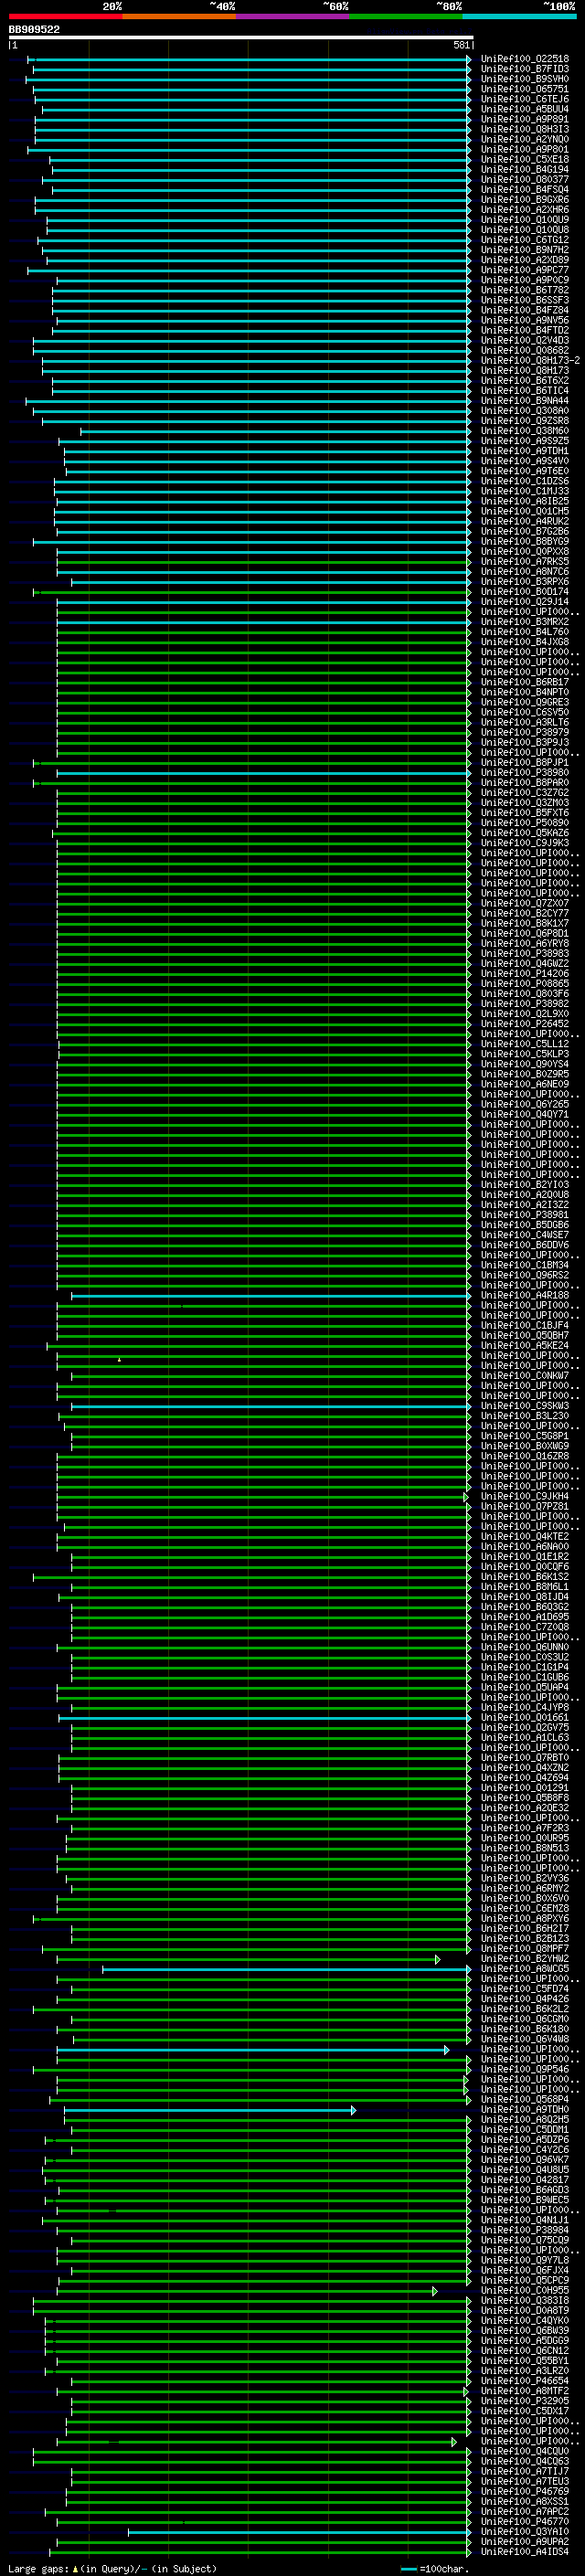Click the short cyan alignment bar for UniRef100_A9TDH0
Viewport: 585px width, 2576px height.
[x=210, y=2110]
